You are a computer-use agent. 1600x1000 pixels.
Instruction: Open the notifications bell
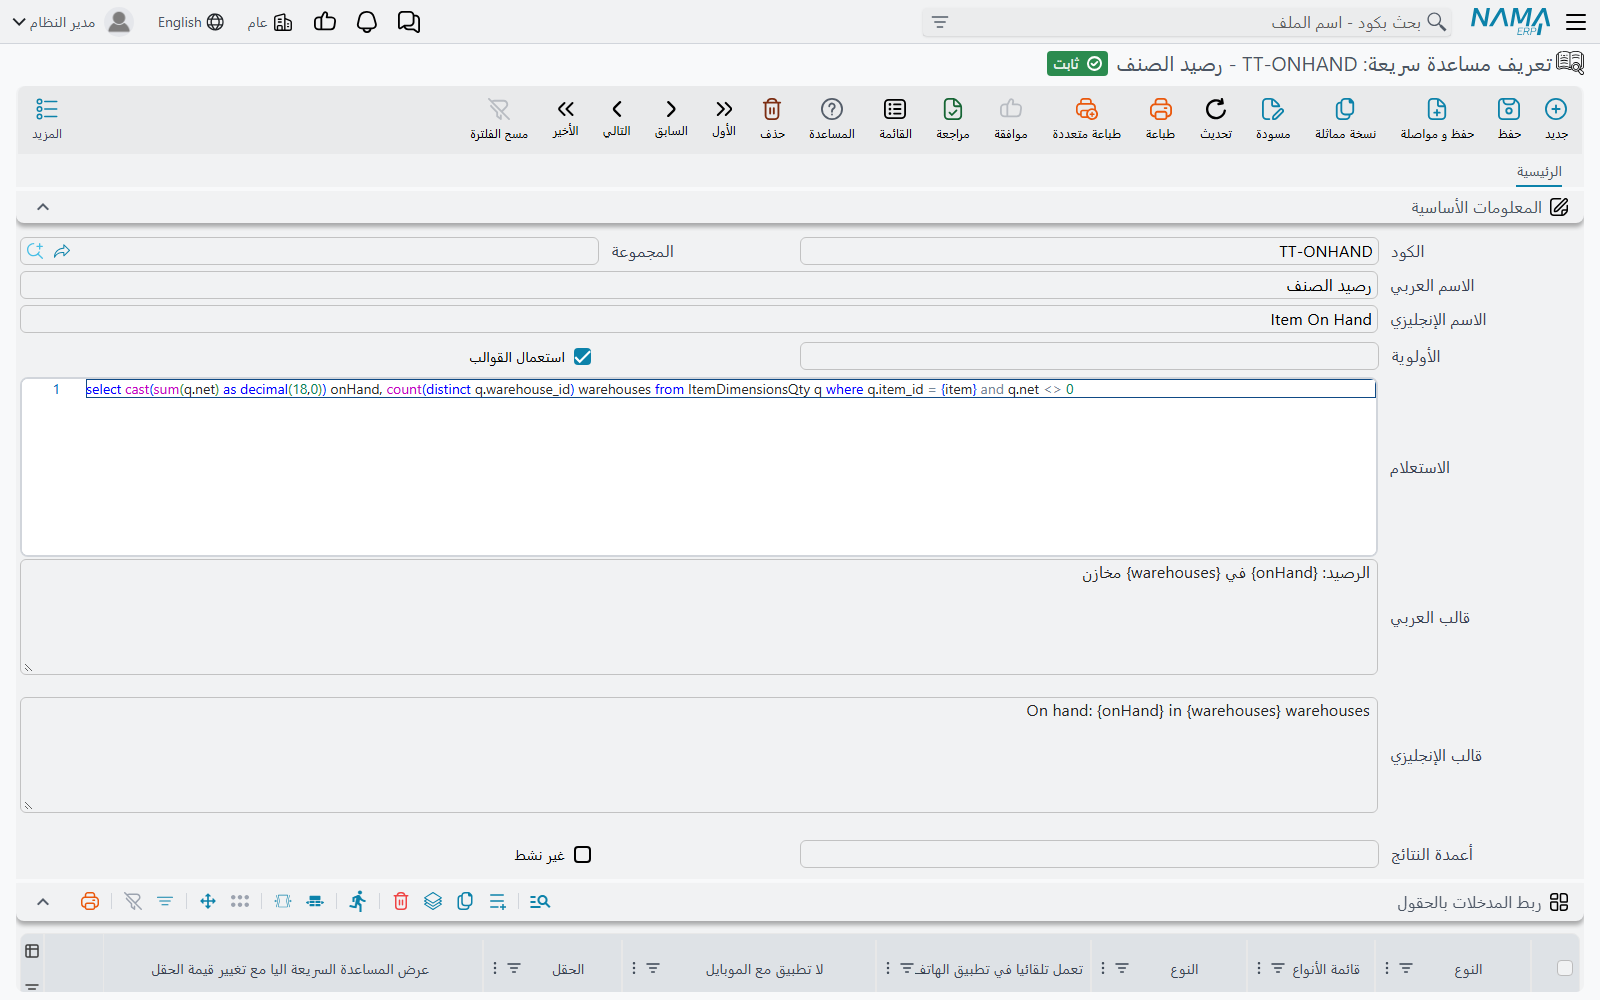pyautogui.click(x=367, y=22)
